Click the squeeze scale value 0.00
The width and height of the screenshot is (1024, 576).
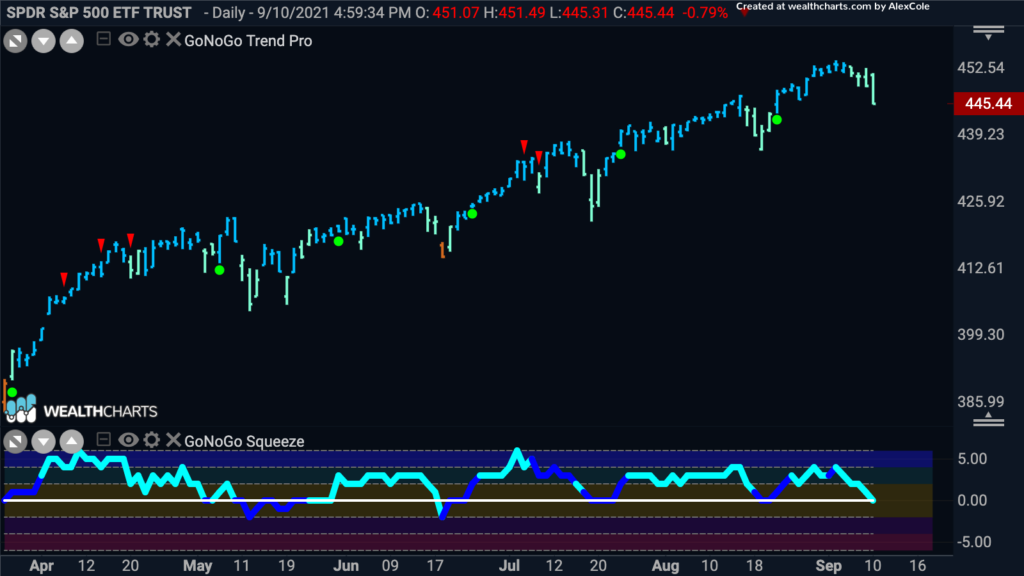972,500
